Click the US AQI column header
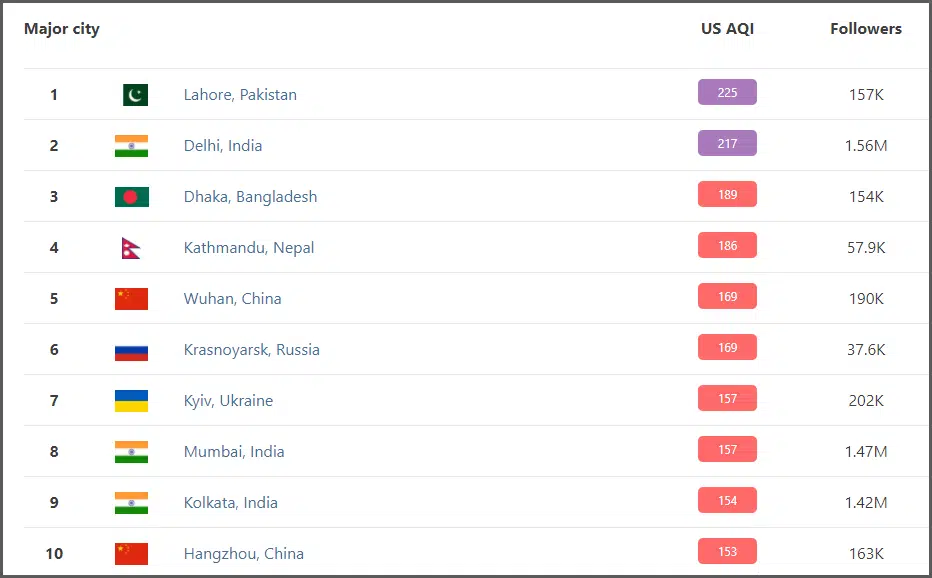Screen dimensions: 932x578 727,29
